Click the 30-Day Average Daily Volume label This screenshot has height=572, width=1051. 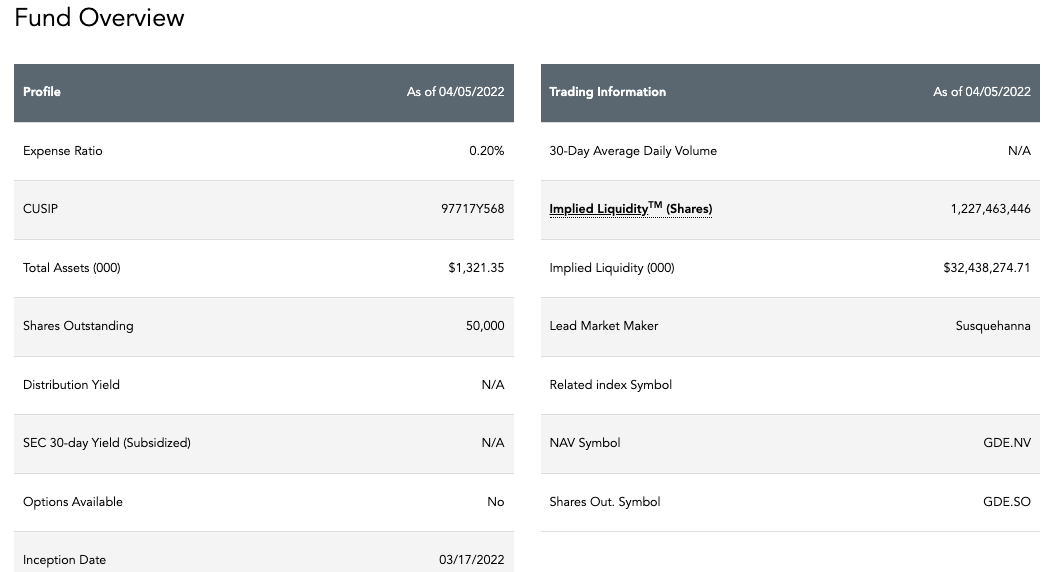[633, 151]
